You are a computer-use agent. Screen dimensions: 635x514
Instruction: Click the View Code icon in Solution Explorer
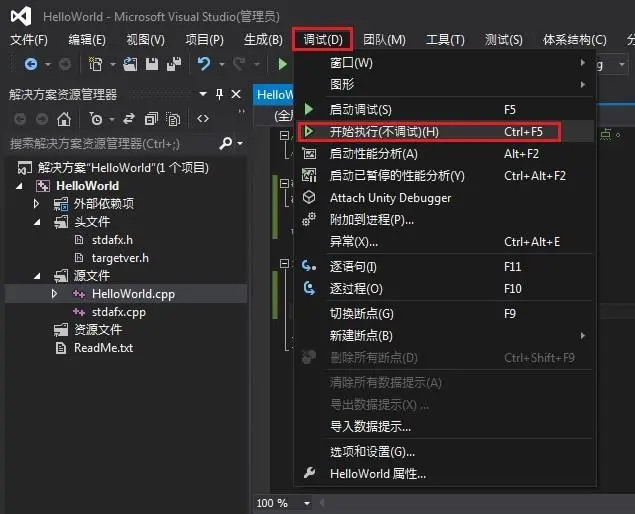[203, 119]
